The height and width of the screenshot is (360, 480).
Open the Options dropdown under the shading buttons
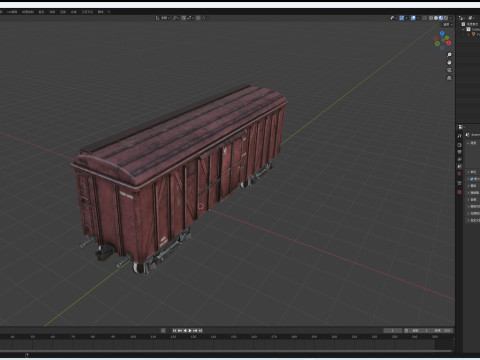pos(447,24)
